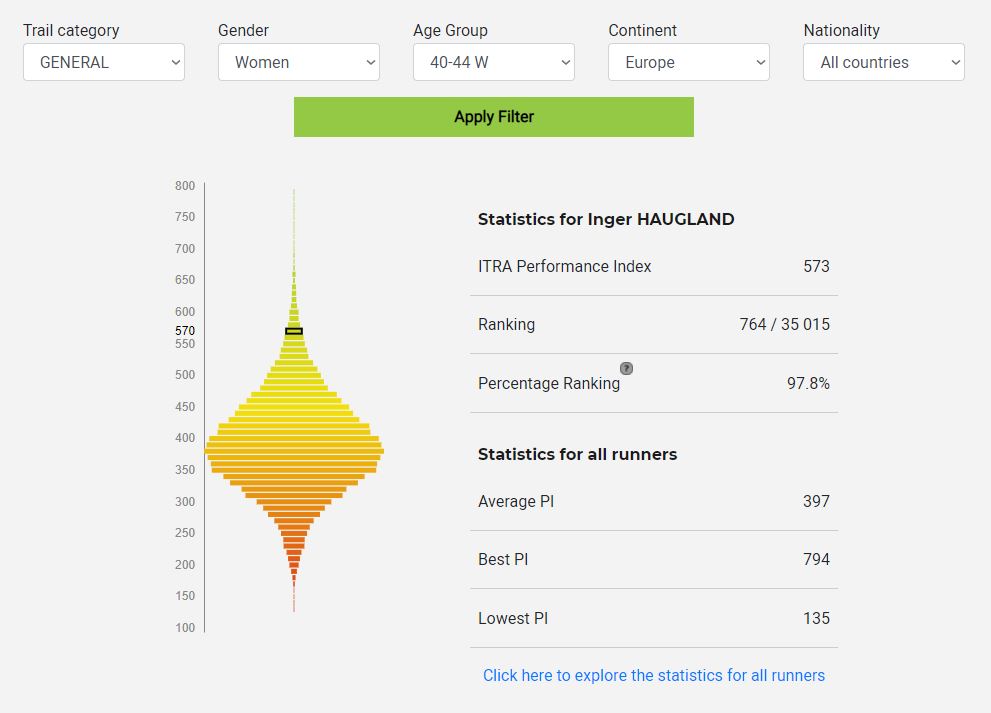Open the Gender dropdown showing Women
Screen dimensions: 991x713
(x=298, y=62)
